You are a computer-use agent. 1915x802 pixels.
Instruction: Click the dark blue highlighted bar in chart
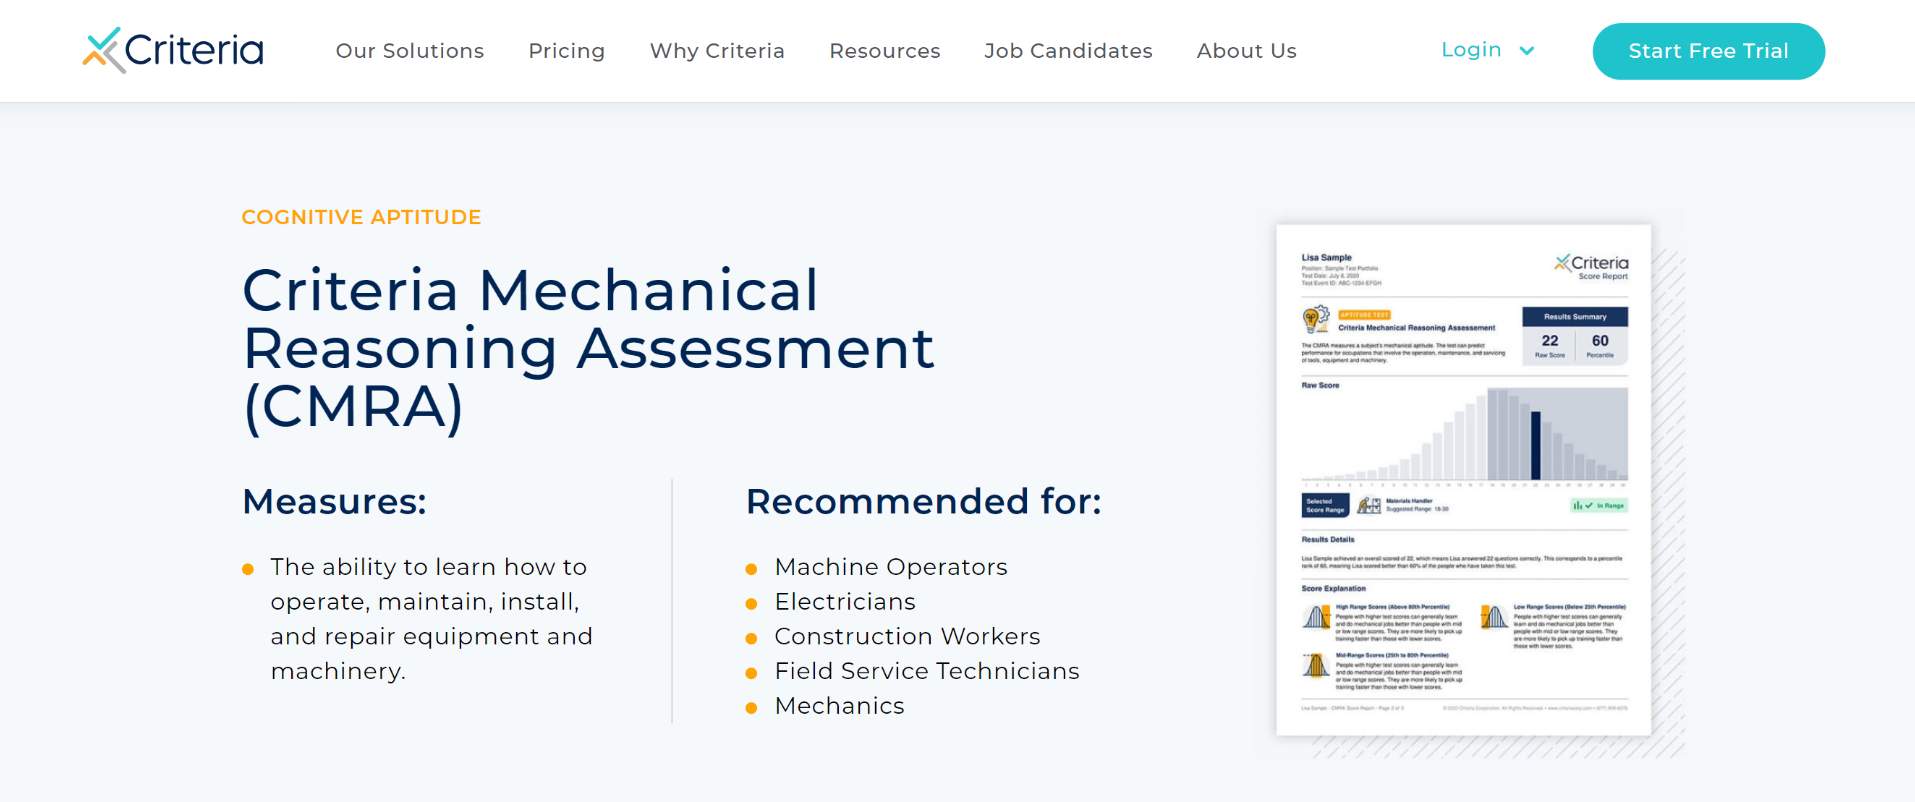pos(1536,446)
